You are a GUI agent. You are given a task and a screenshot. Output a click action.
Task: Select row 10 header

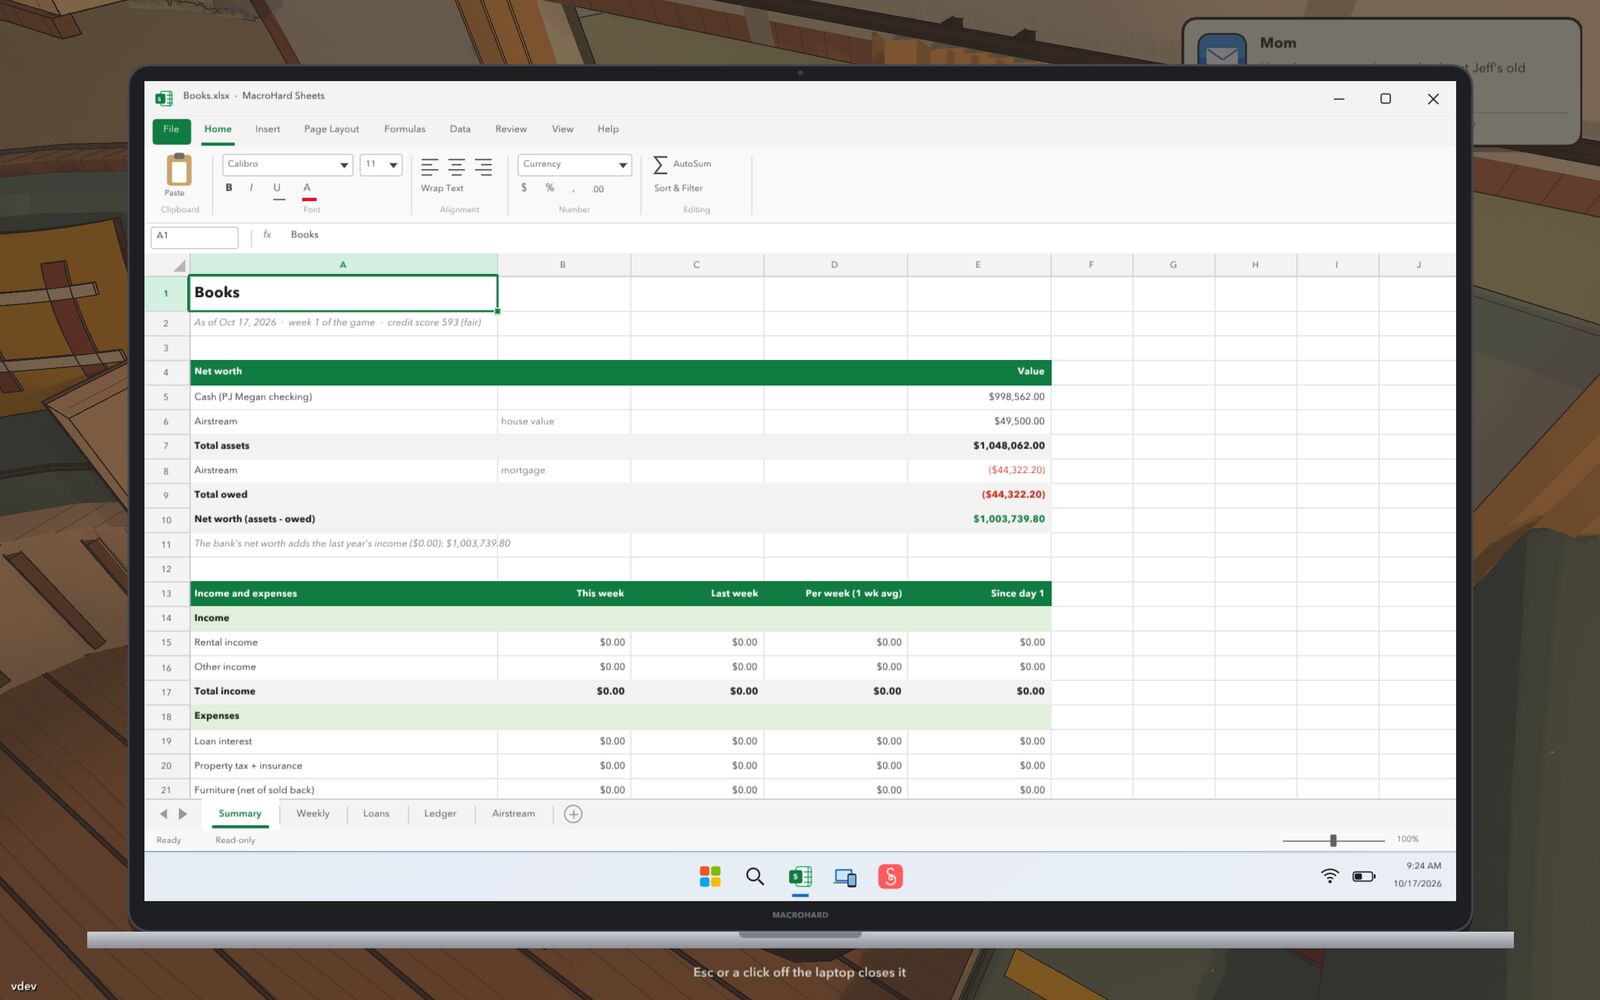click(x=166, y=520)
